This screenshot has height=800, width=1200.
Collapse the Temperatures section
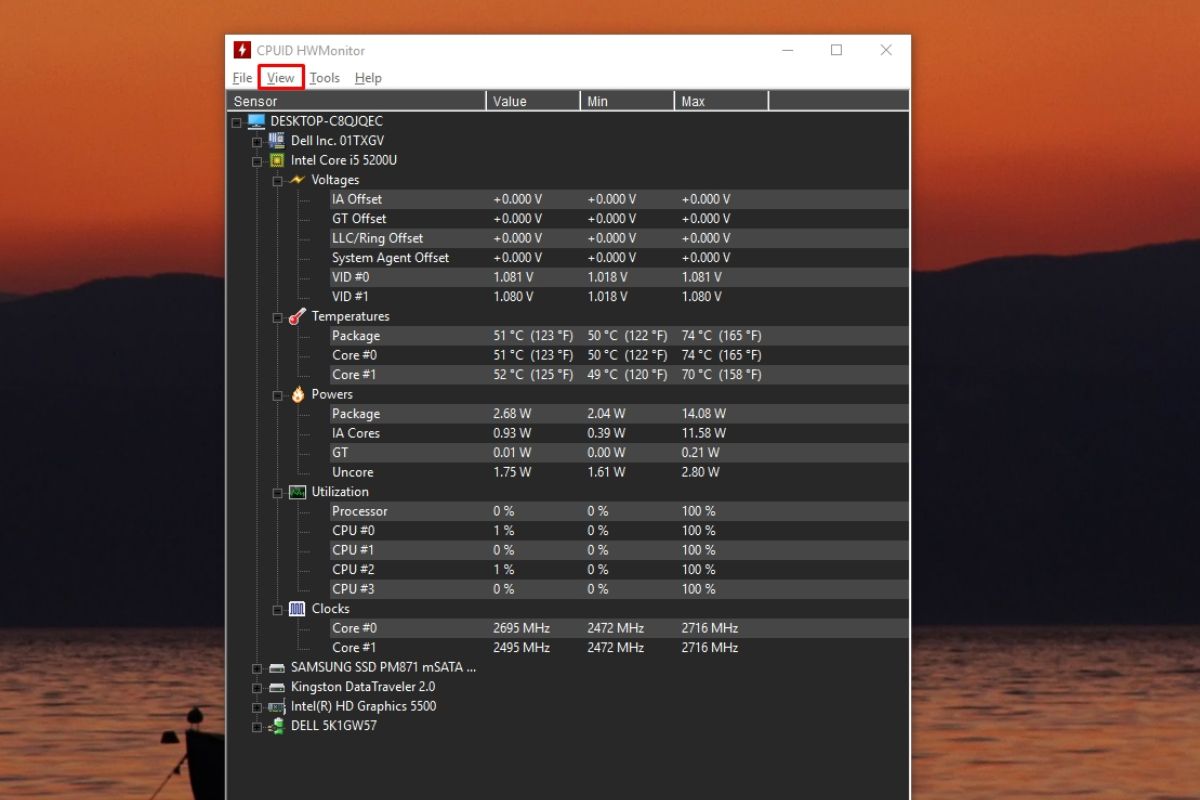(278, 317)
